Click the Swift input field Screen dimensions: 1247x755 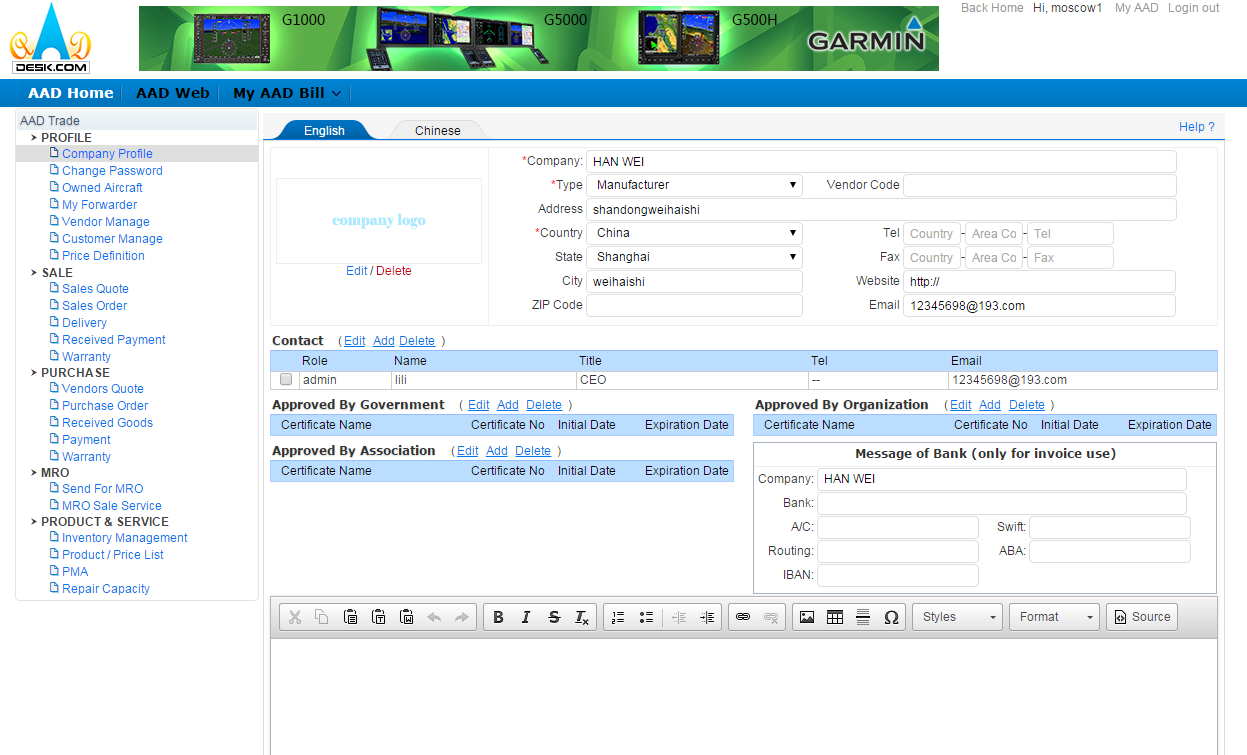[1110, 527]
